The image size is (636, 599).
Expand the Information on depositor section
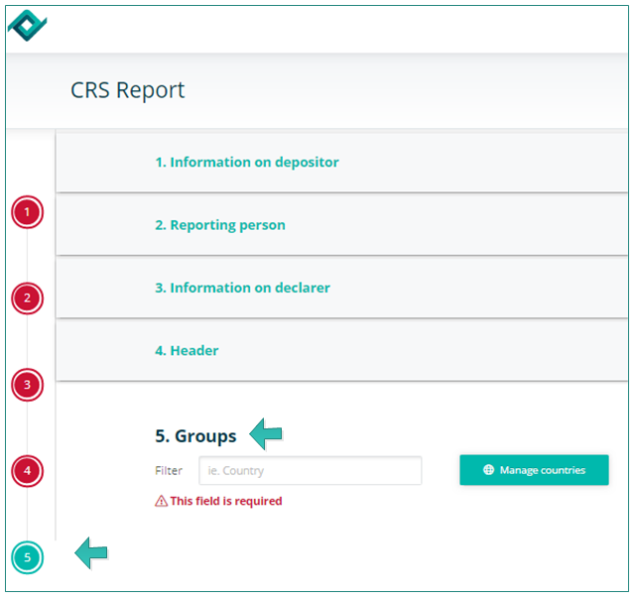tap(247, 162)
